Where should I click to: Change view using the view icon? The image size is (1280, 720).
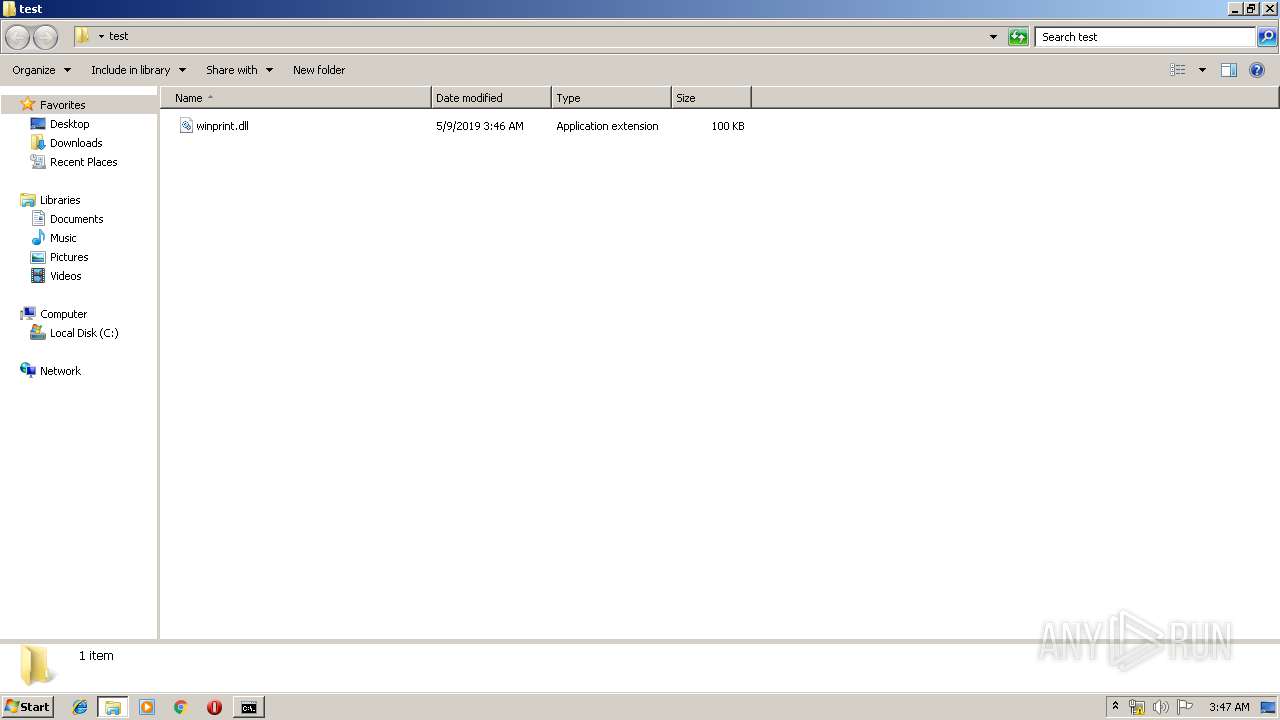click(1178, 70)
